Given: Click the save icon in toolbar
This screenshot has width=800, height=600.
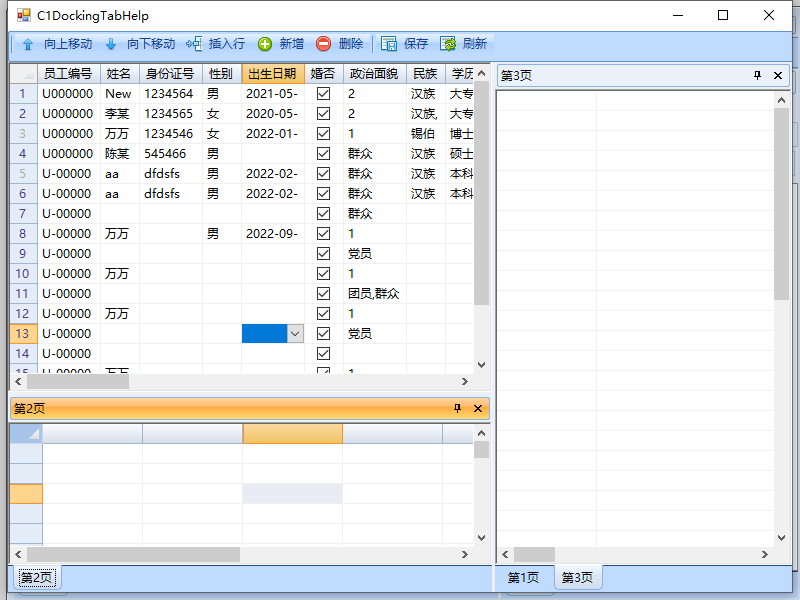Looking at the screenshot, I should tap(389, 44).
